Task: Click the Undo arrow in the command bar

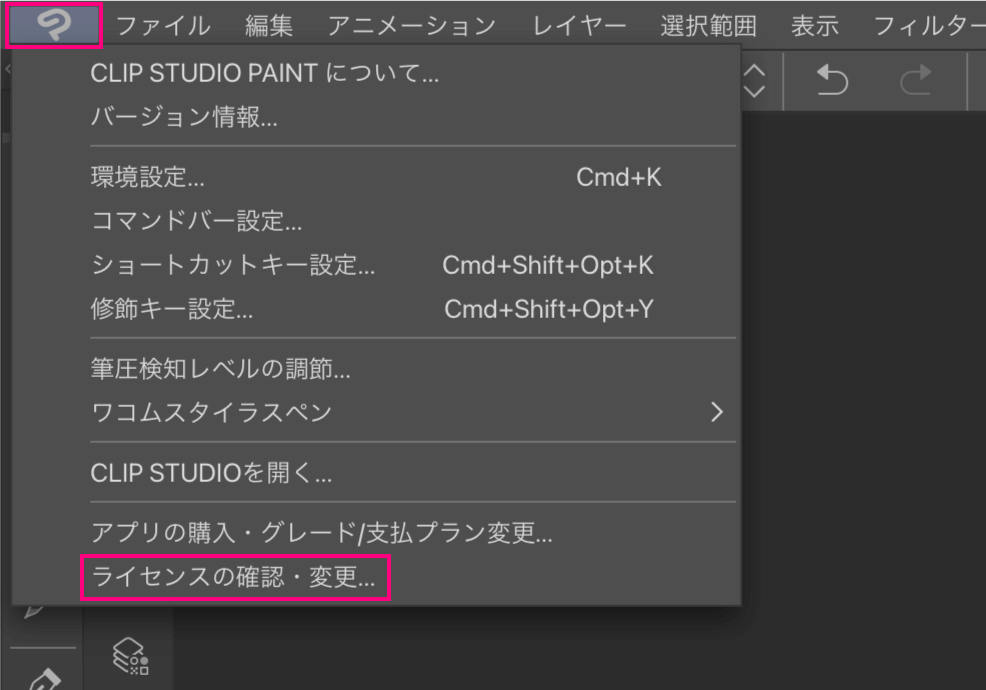Action: (x=831, y=80)
